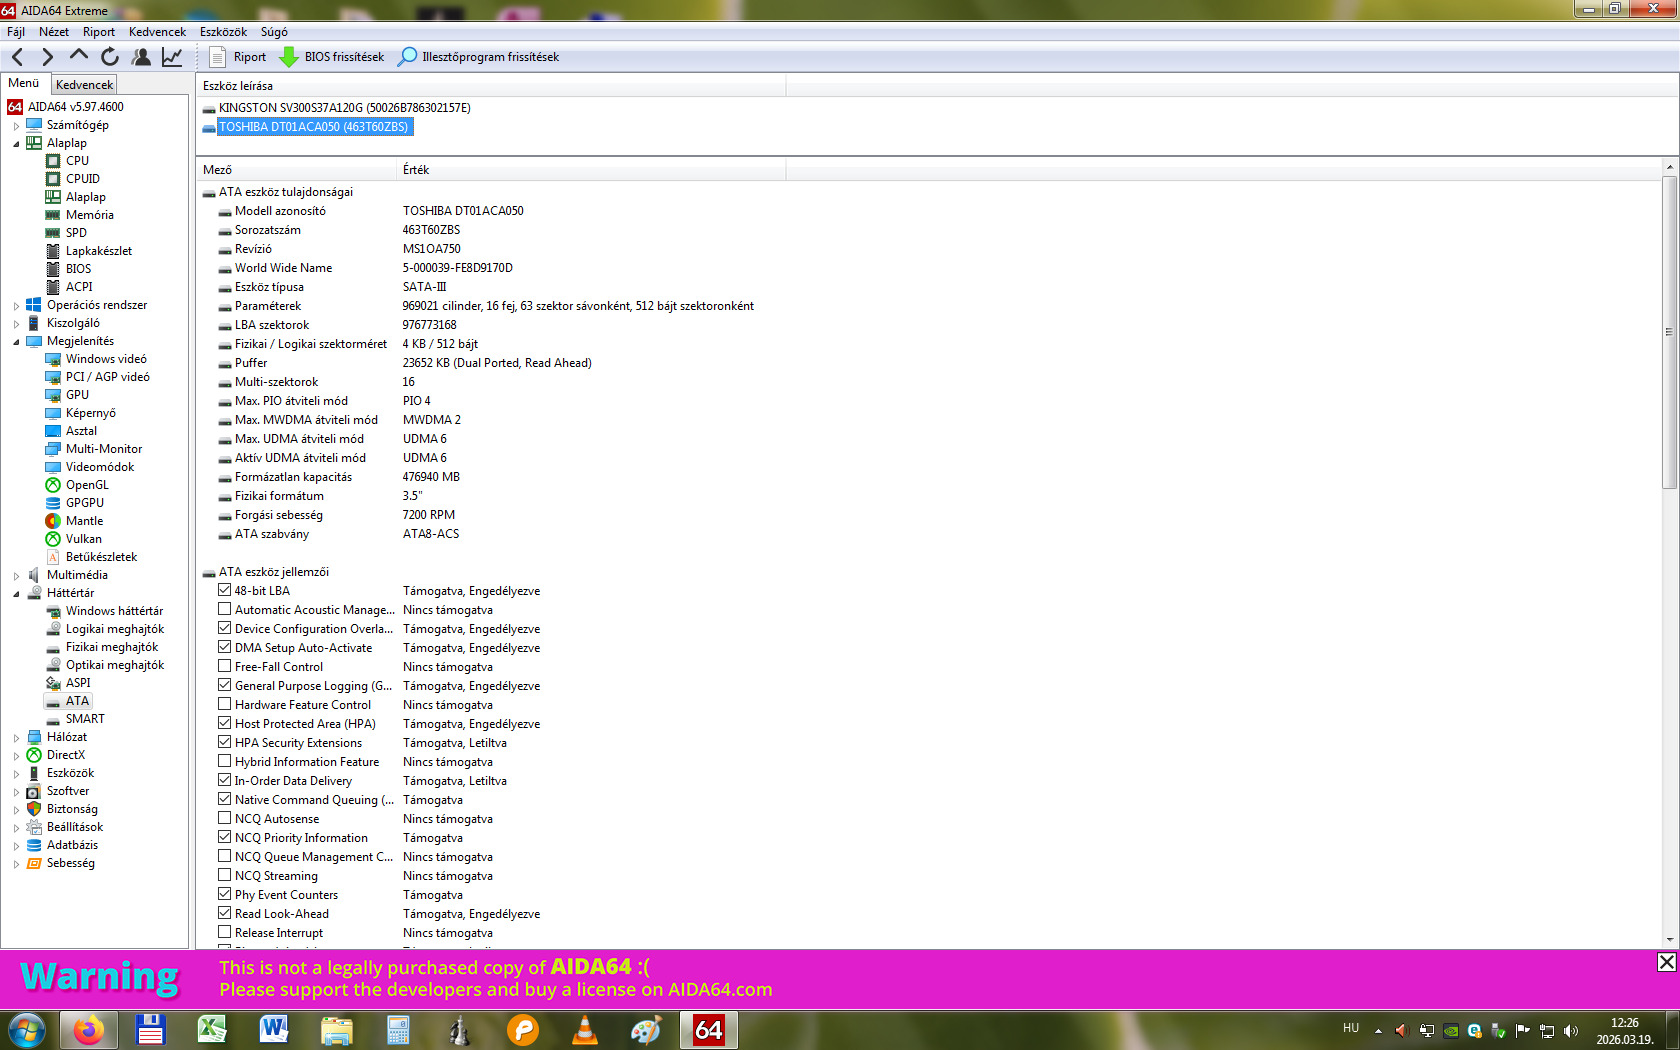Image resolution: width=1680 pixels, height=1050 pixels.
Task: Select Mantle in the sidebar
Action: click(x=84, y=521)
